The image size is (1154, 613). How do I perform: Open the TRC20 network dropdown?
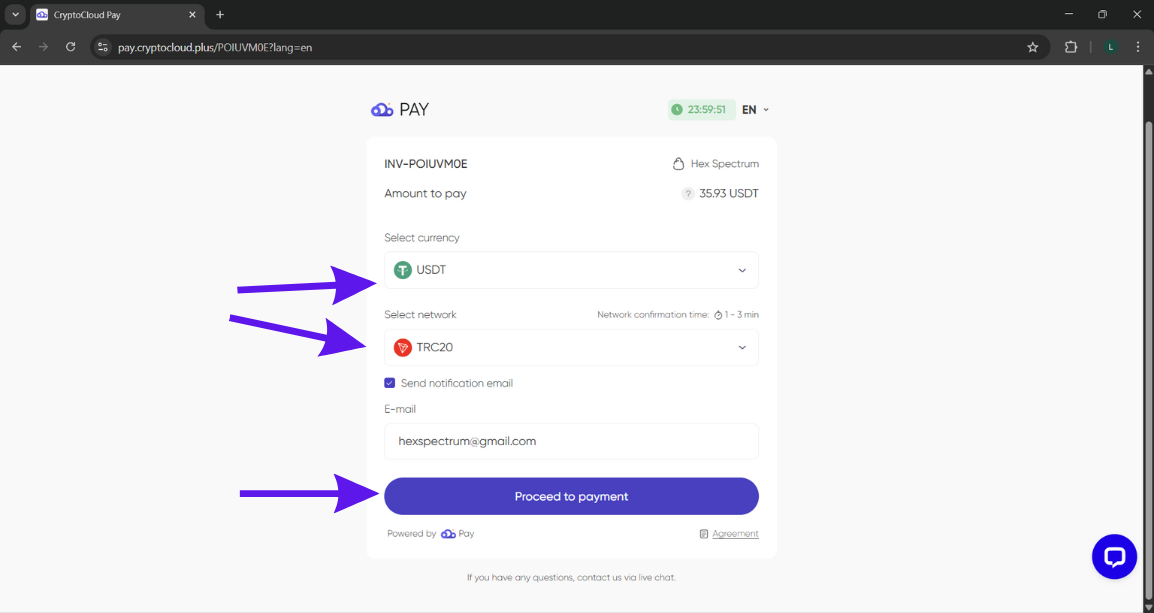coord(571,348)
